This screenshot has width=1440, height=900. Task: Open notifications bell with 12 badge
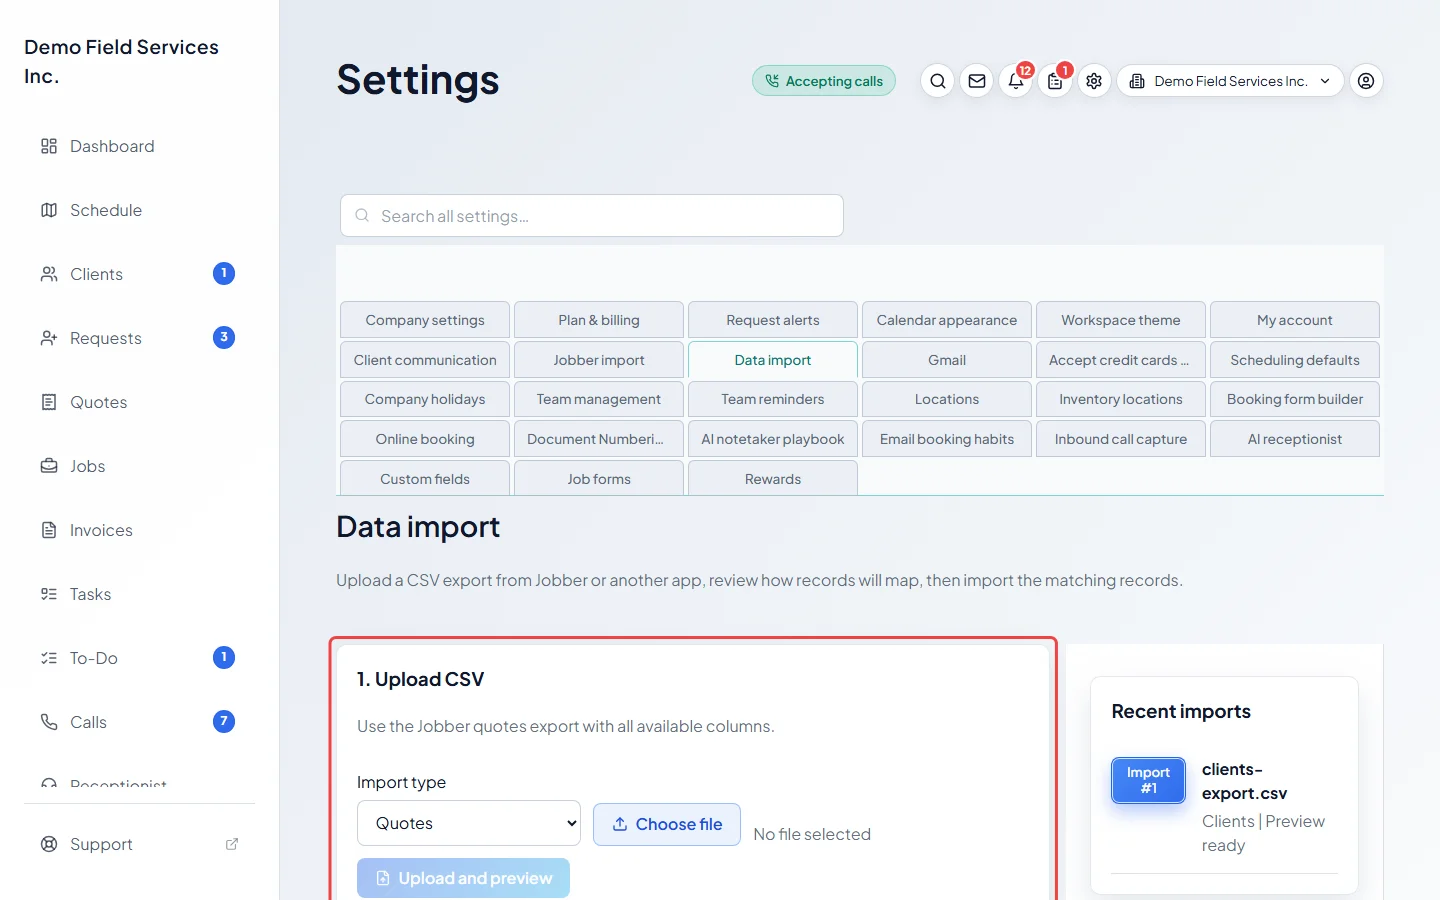pyautogui.click(x=1016, y=81)
